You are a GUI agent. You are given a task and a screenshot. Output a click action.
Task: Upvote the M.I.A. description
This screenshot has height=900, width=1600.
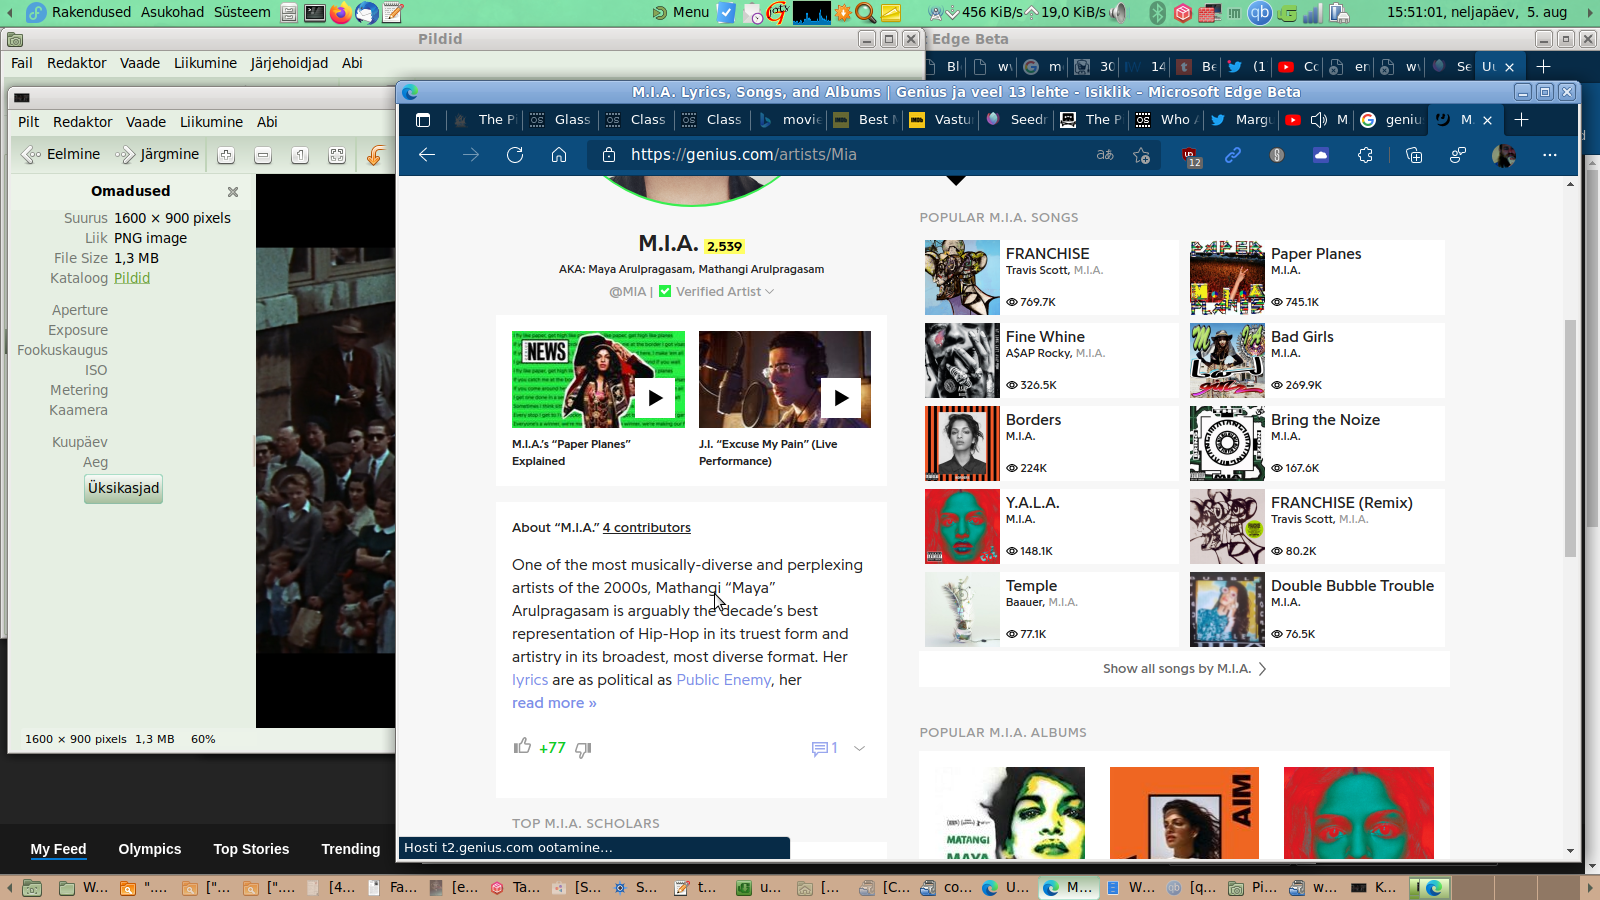pyautogui.click(x=522, y=746)
